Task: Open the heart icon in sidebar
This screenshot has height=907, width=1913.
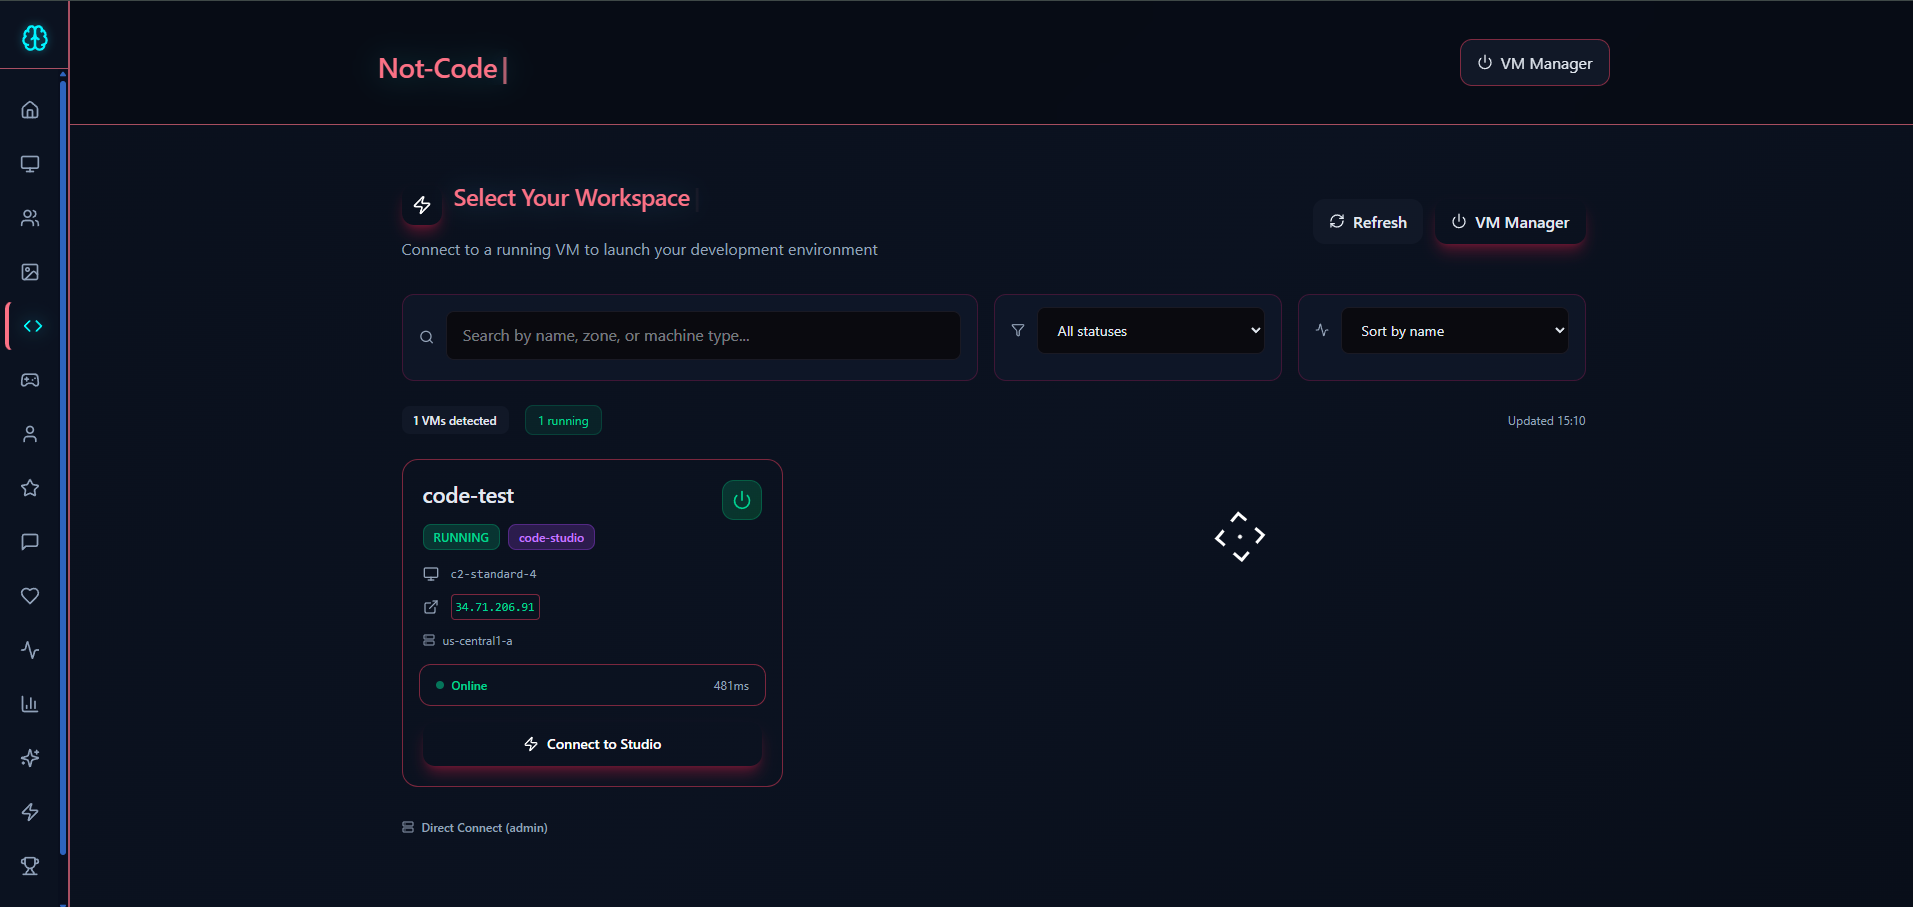Action: [x=30, y=596]
